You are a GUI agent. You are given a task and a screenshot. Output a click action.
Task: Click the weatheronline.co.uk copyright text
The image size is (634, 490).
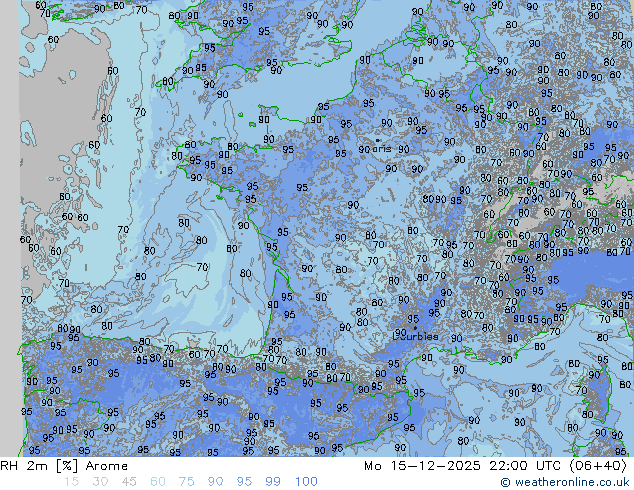tap(565, 482)
